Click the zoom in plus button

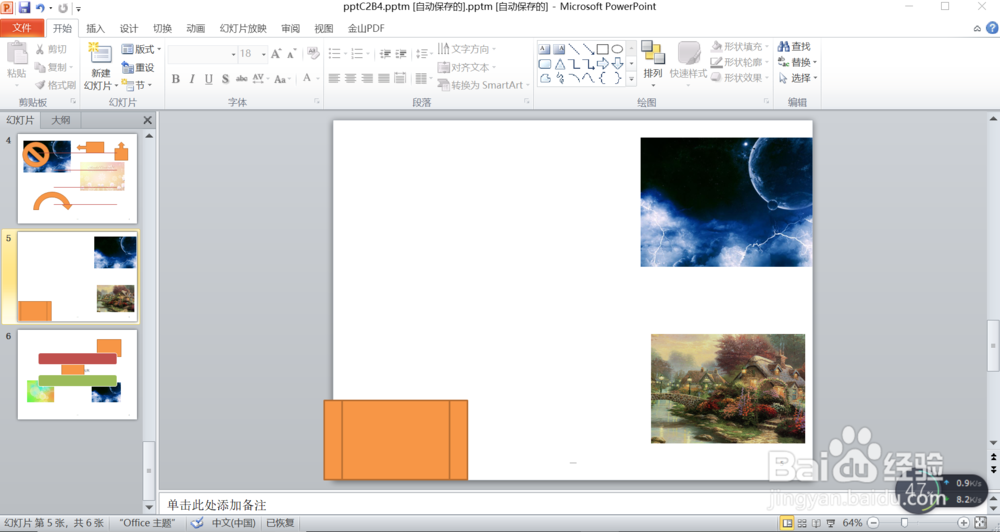tap(964, 523)
